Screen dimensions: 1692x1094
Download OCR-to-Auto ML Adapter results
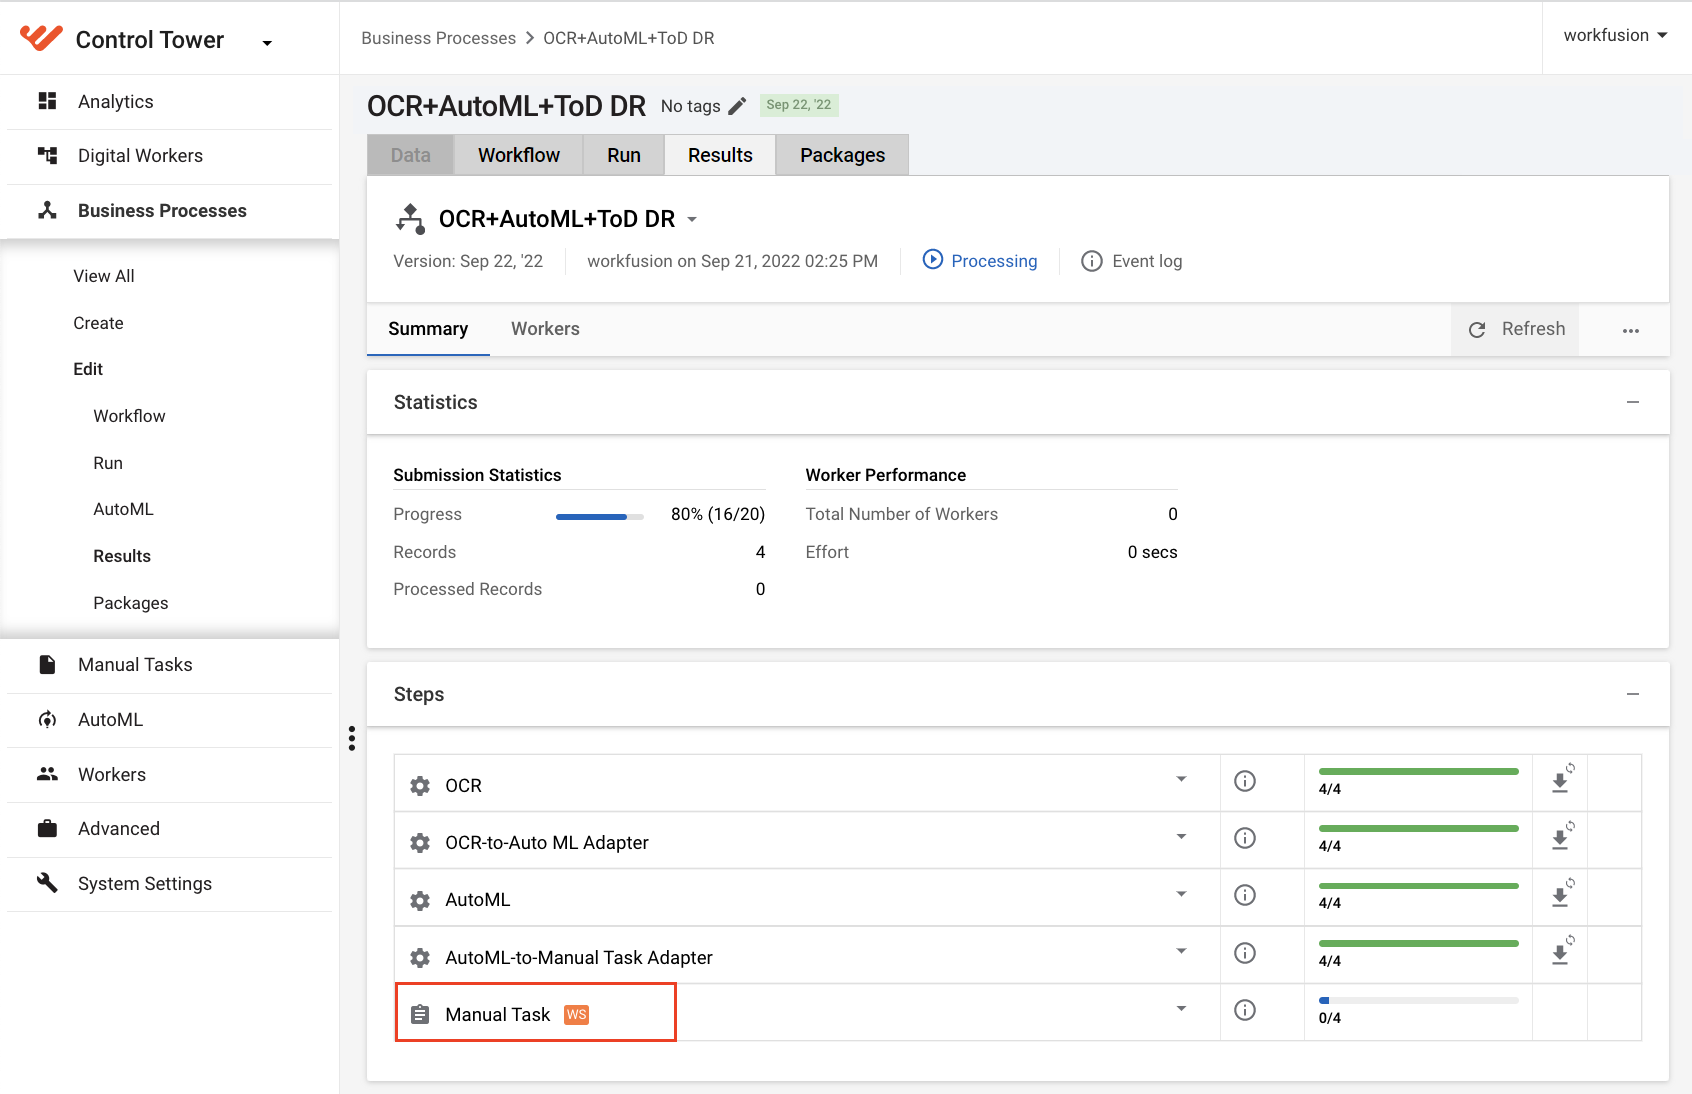[1562, 838]
